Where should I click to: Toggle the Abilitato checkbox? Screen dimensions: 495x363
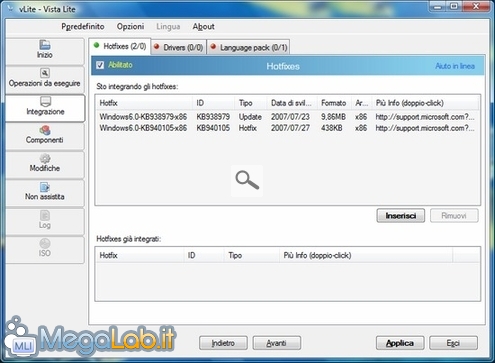coord(100,65)
